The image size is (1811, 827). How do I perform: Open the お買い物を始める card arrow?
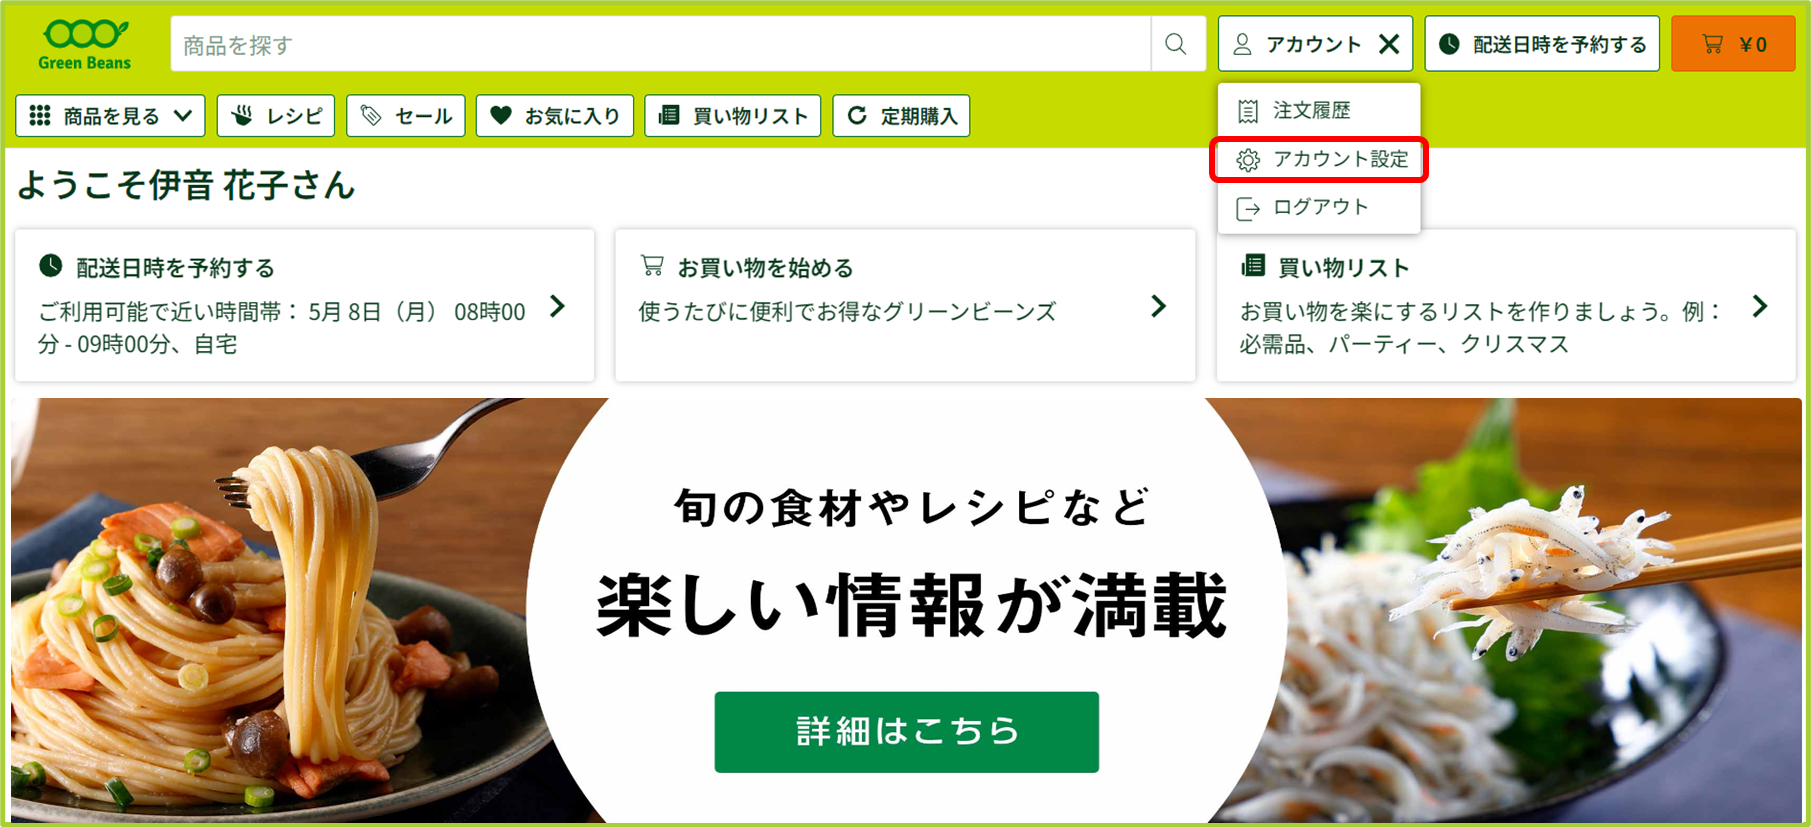(x=1159, y=306)
